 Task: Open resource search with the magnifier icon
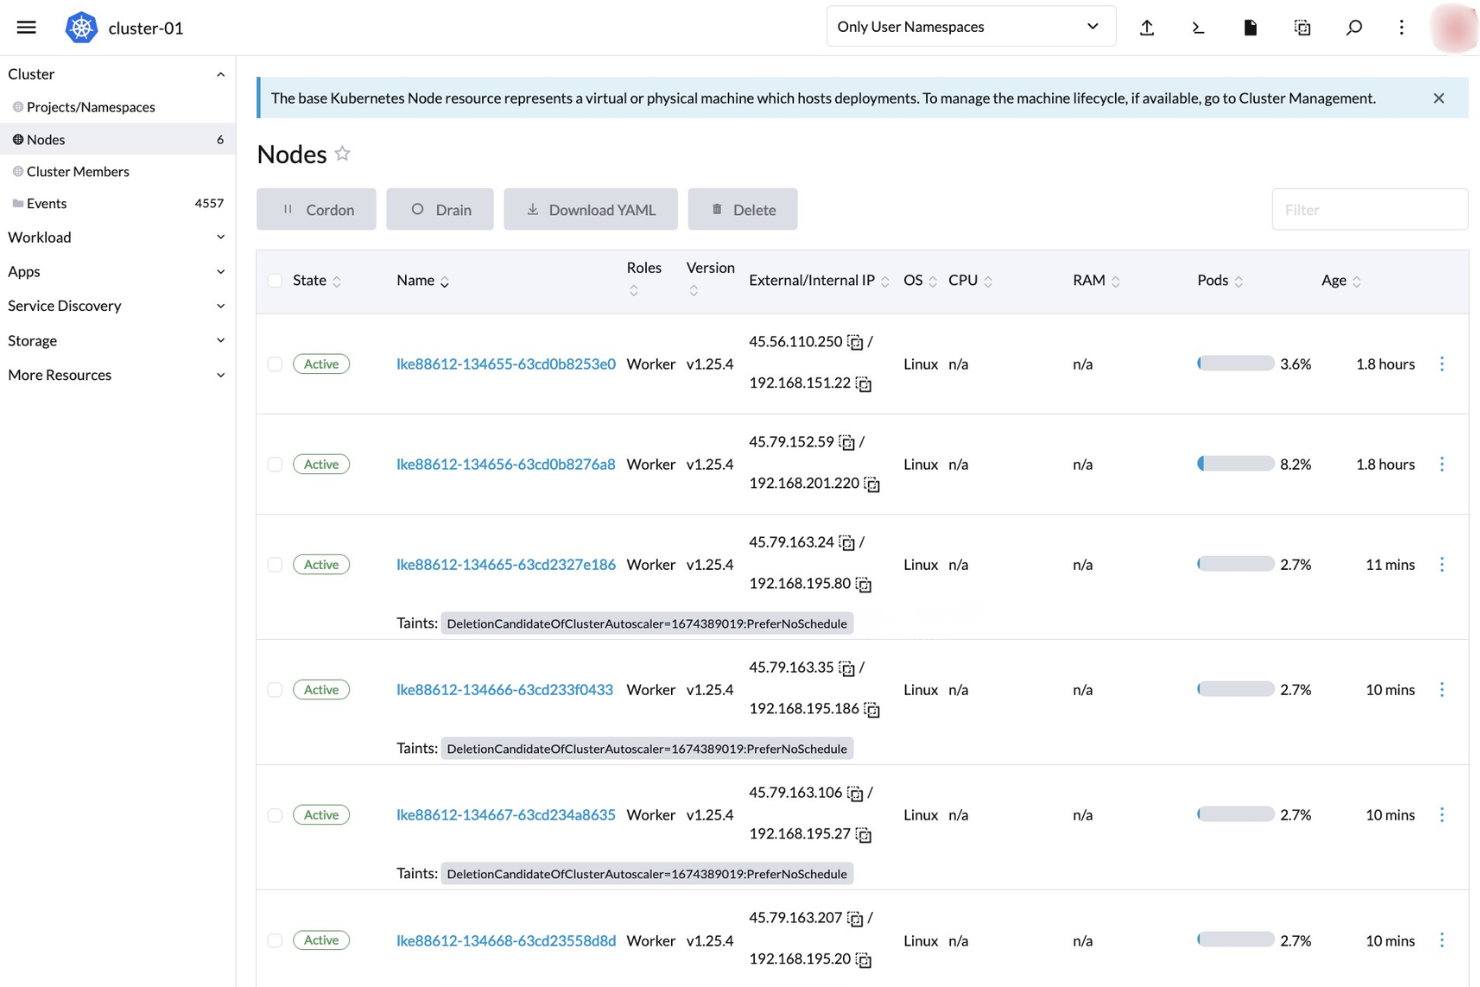[1354, 27]
